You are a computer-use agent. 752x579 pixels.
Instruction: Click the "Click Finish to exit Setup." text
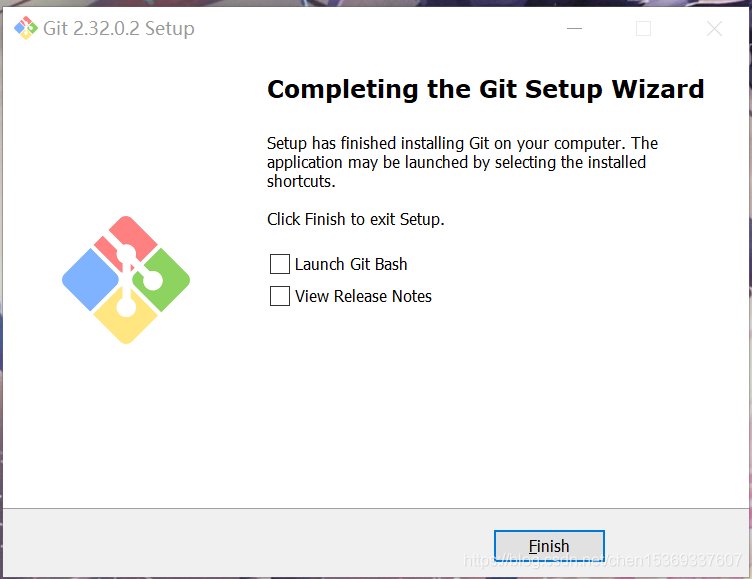coord(355,219)
